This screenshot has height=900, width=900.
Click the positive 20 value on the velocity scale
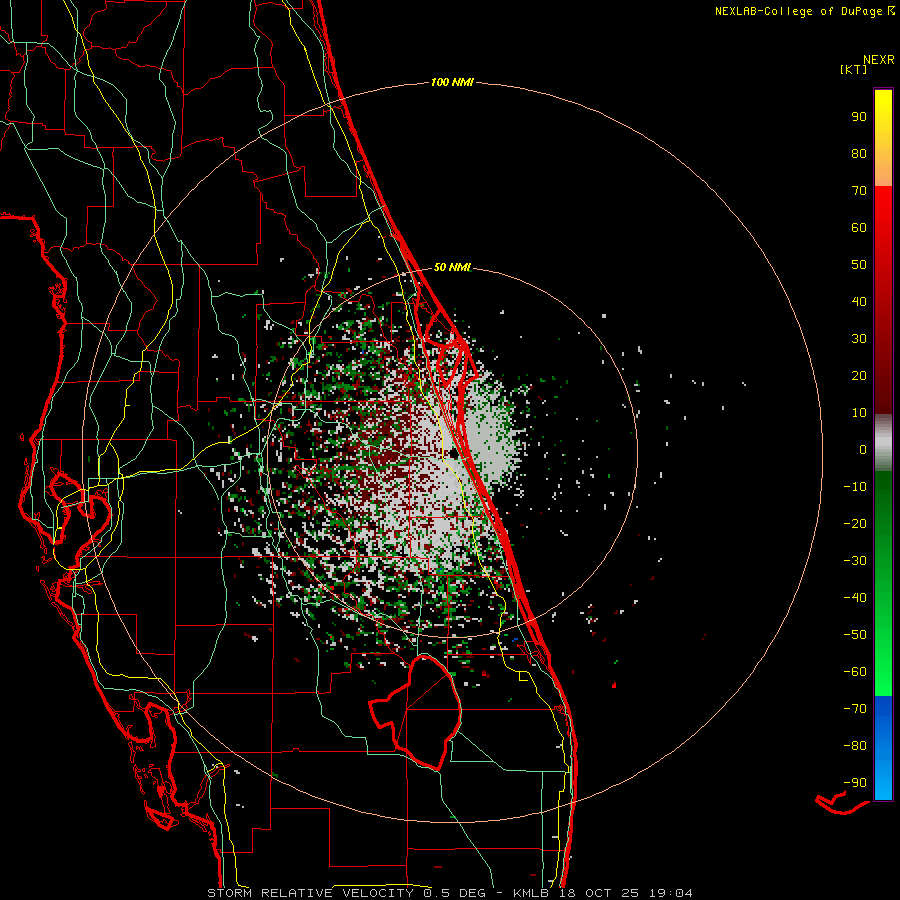click(859, 376)
